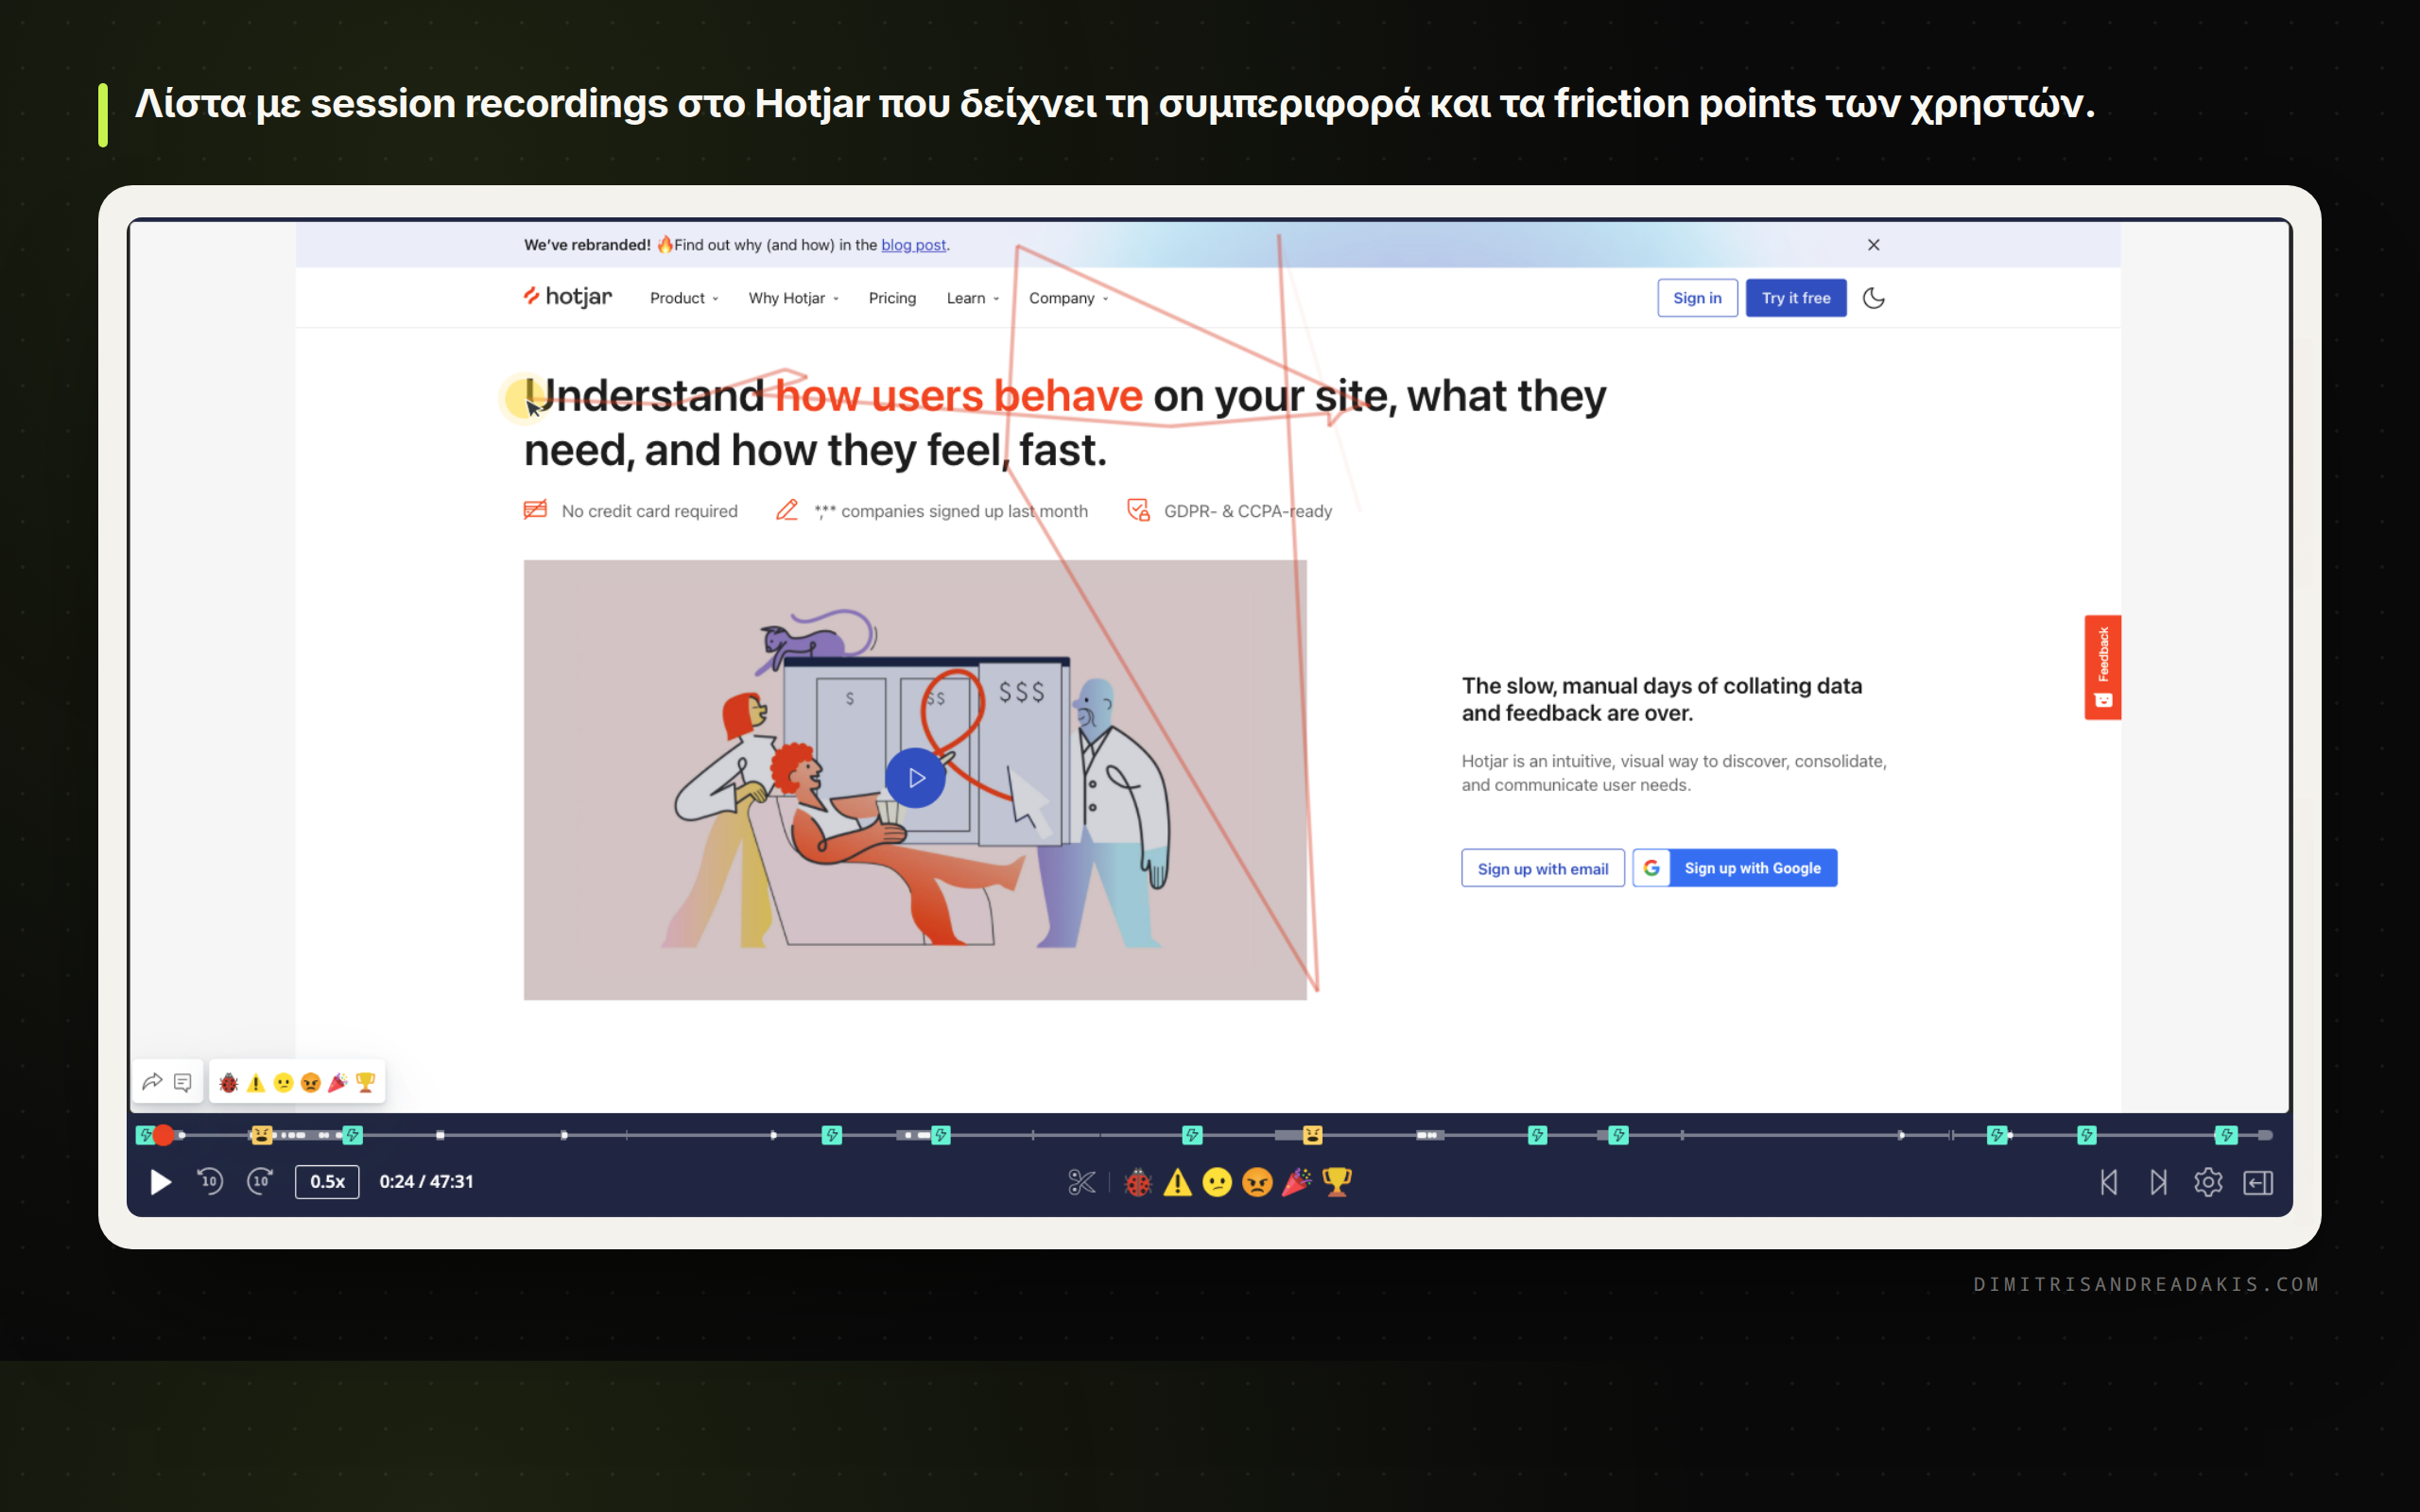This screenshot has height=1512, width=2420.
Task: Select the confused face in the floating toolbar
Action: [x=284, y=1083]
